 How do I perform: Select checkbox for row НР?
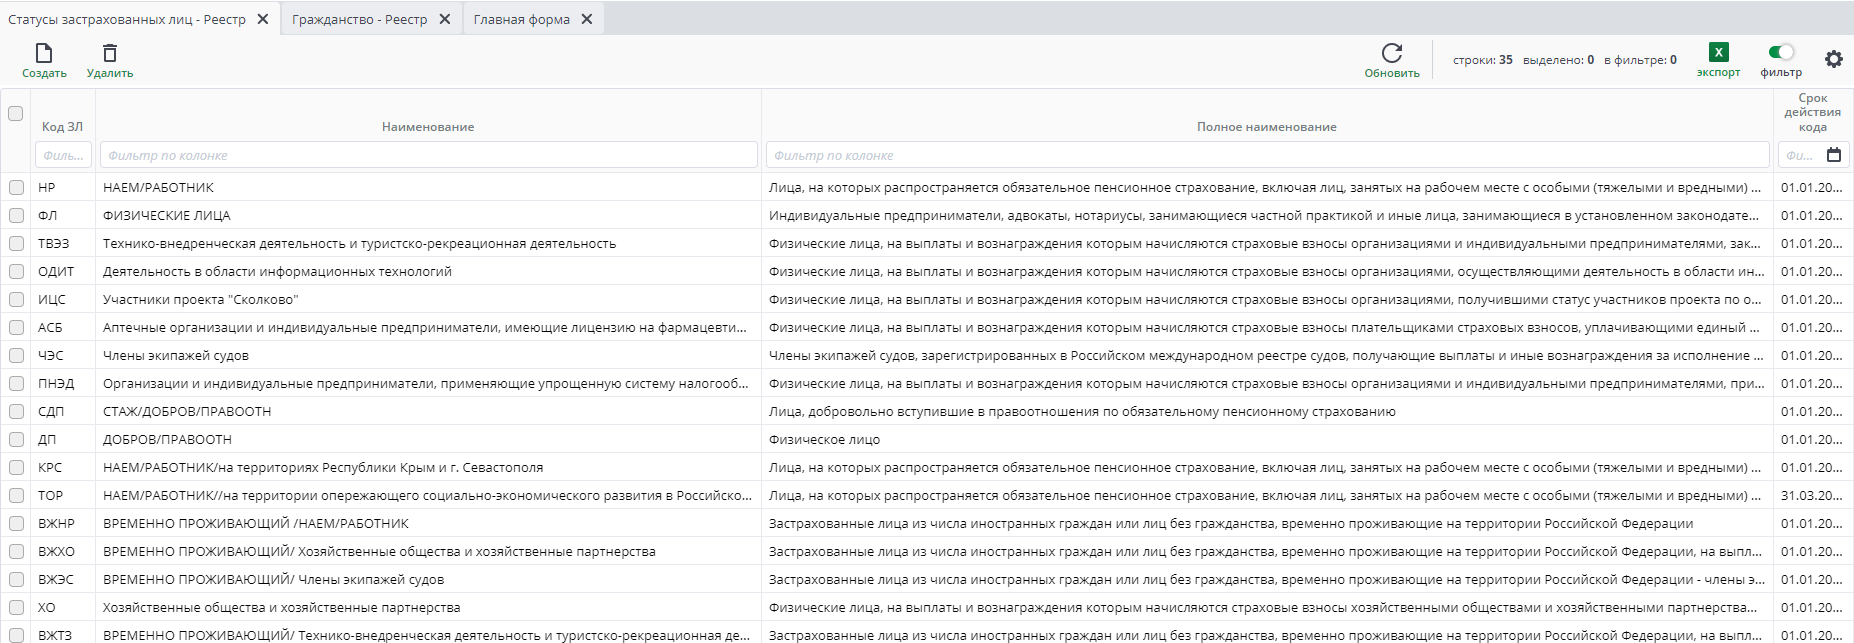[16, 187]
